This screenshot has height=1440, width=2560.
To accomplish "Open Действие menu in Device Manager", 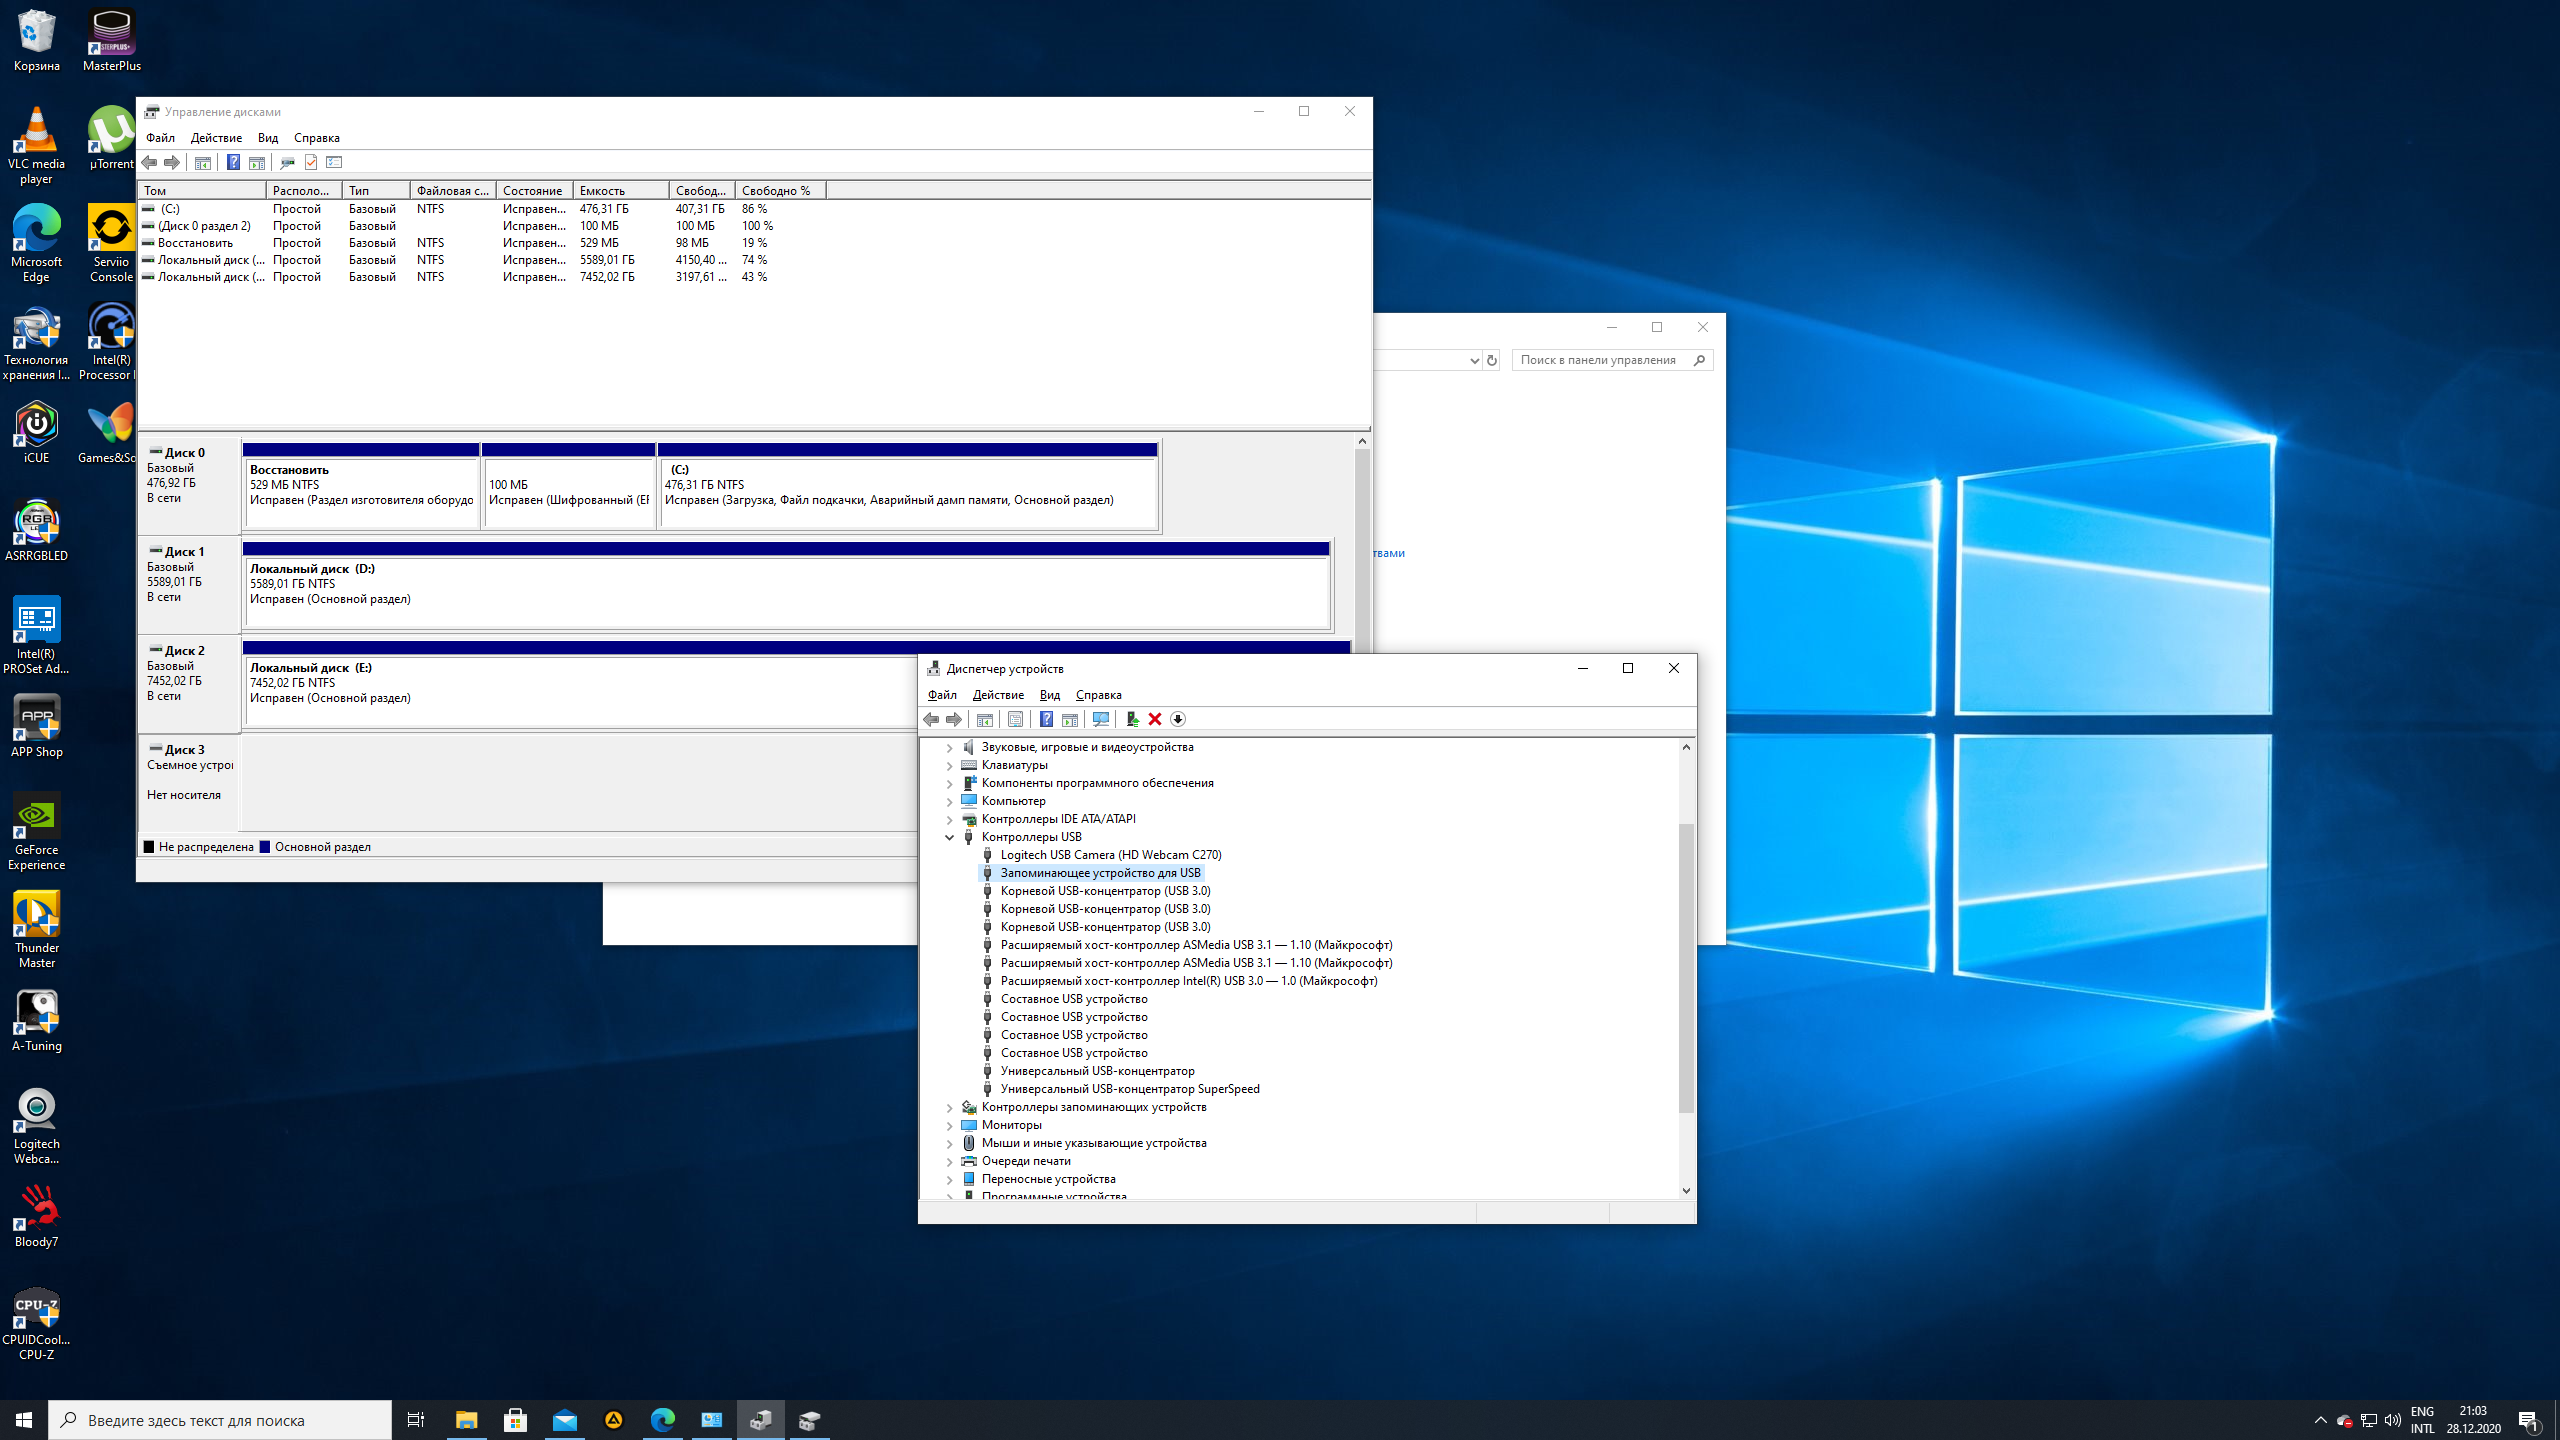I will point(997,695).
